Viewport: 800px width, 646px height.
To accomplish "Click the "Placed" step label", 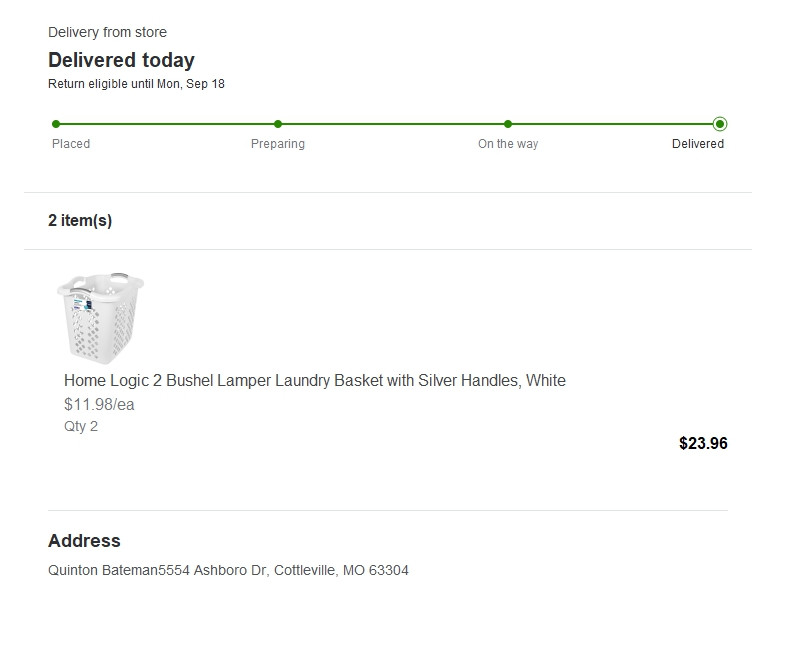I will point(71,144).
